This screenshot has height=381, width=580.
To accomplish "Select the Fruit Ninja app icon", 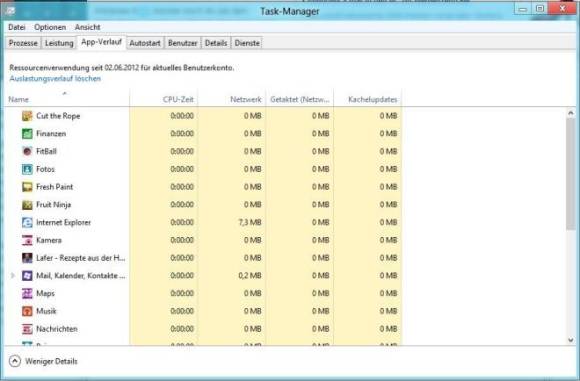I will click(27, 205).
